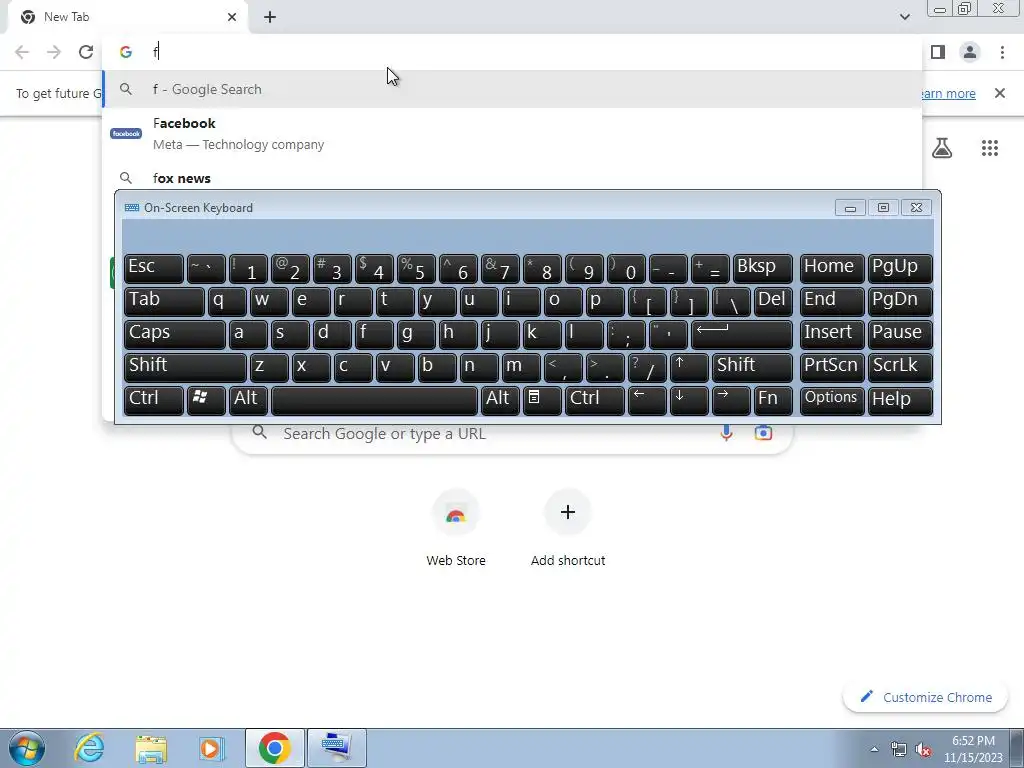Open Windows Explorer folder from the taskbar
The image size is (1024, 768).
[x=151, y=748]
